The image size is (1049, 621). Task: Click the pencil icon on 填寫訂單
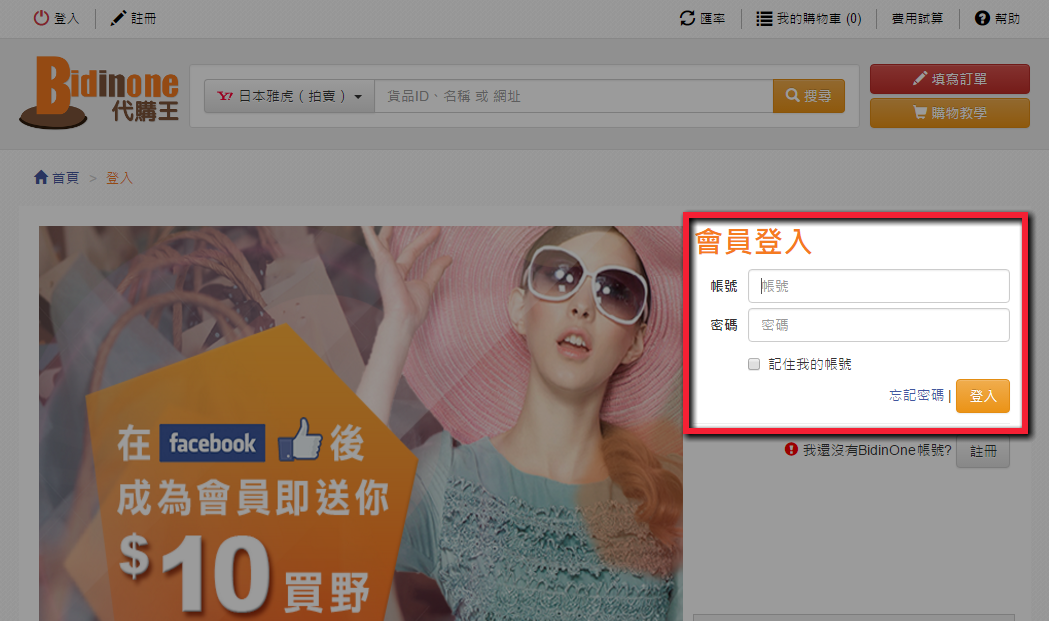click(920, 78)
